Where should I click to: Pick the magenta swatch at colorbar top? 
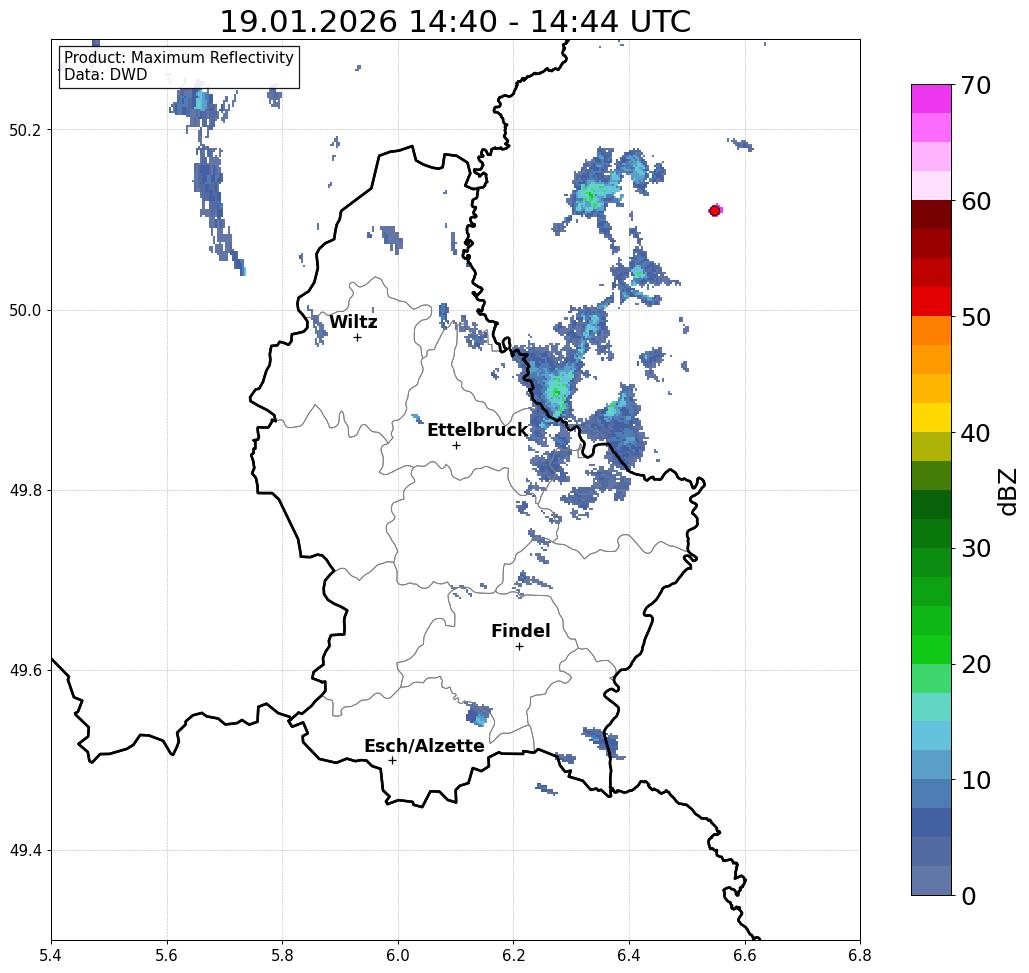click(931, 99)
